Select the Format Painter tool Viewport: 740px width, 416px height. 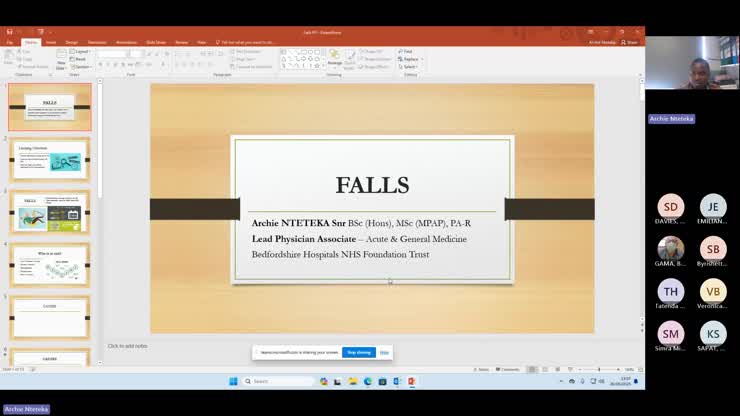33,67
